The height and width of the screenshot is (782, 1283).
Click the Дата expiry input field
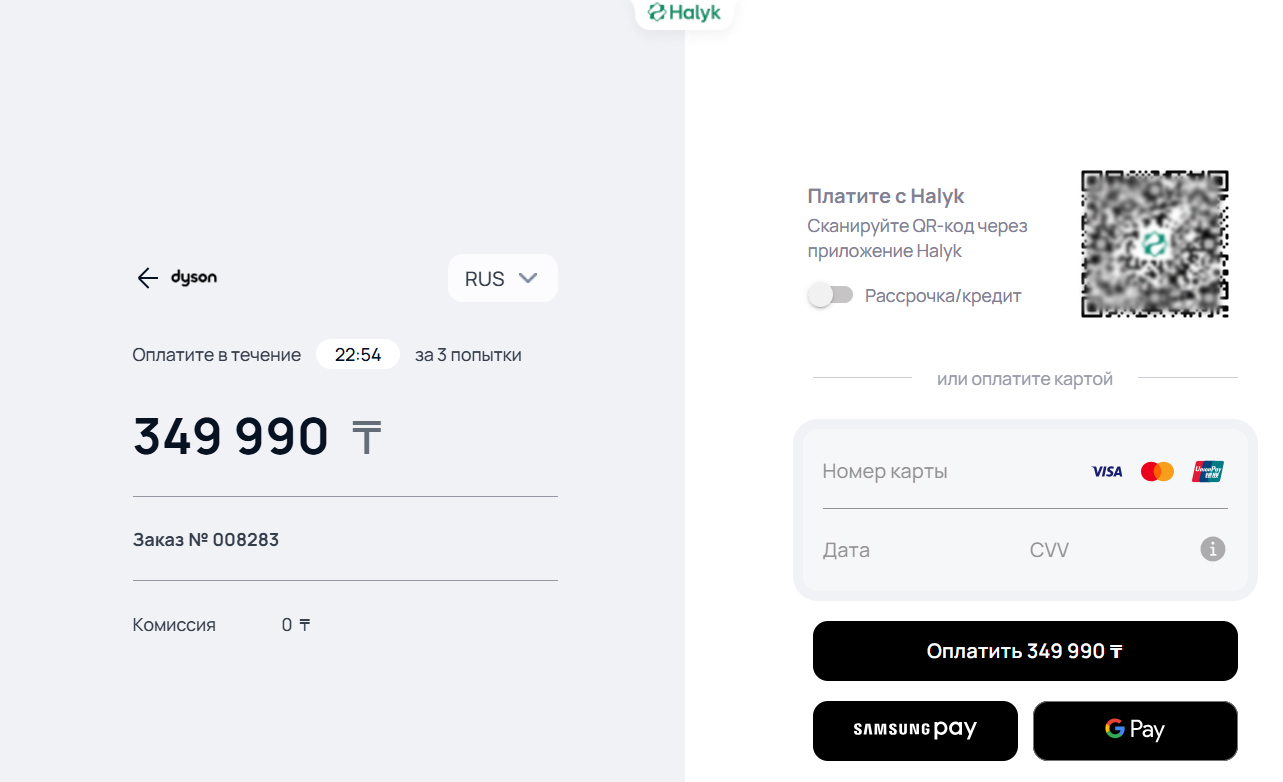pyautogui.click(x=900, y=550)
